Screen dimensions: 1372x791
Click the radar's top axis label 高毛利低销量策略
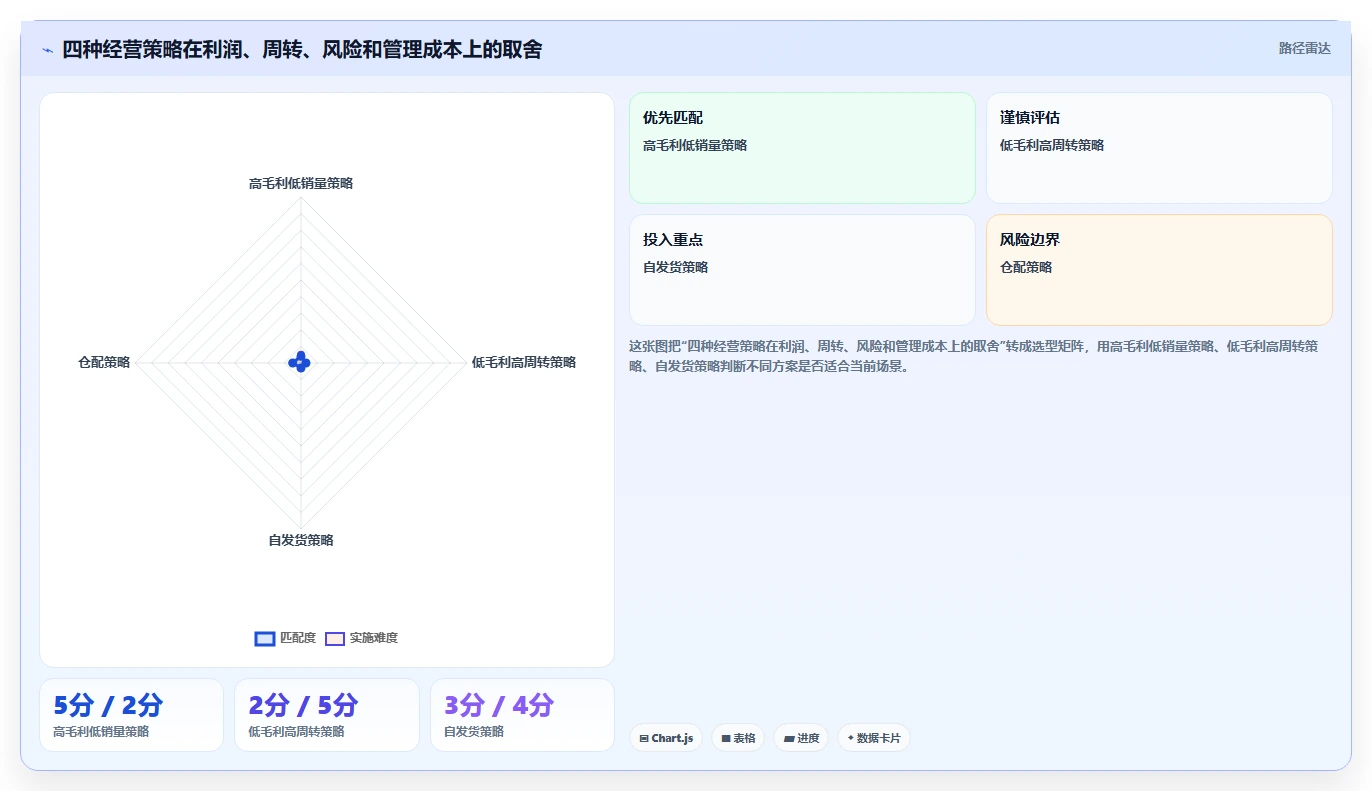(301, 183)
